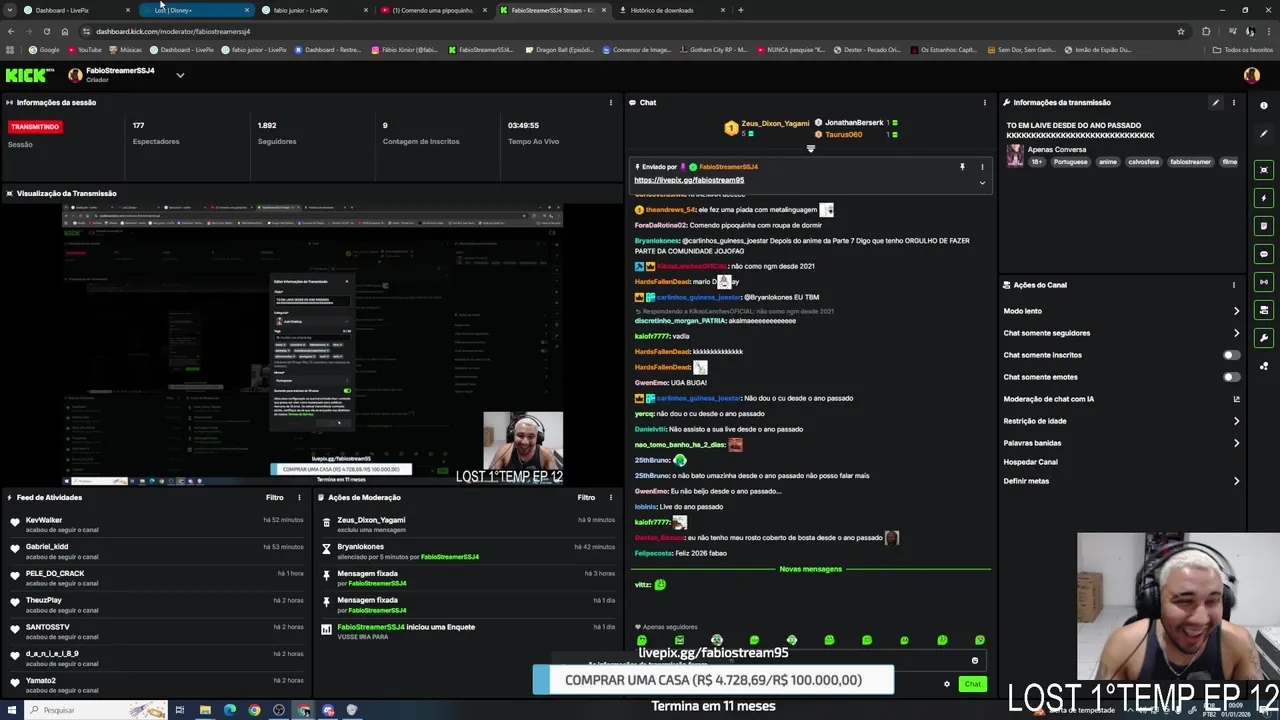Toggle Chat somente inscritos switch
Image resolution: width=1280 pixels, height=720 pixels.
[1232, 355]
